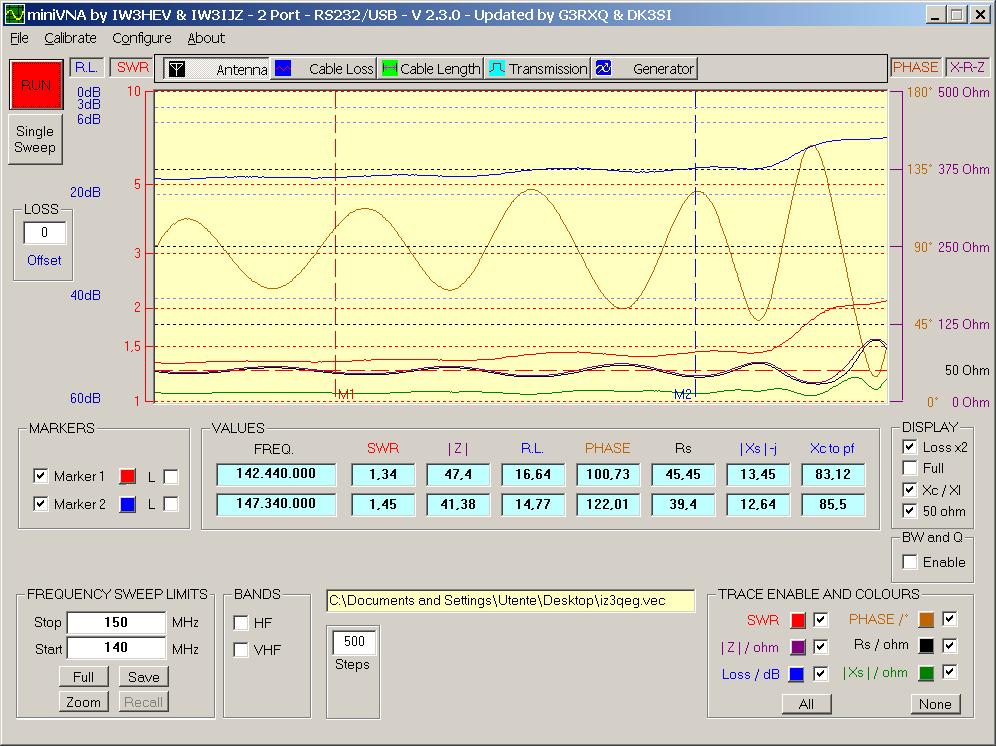Enable Marker 2 L lock checkbox
Image resolution: width=996 pixels, height=746 pixels.
tap(170, 504)
